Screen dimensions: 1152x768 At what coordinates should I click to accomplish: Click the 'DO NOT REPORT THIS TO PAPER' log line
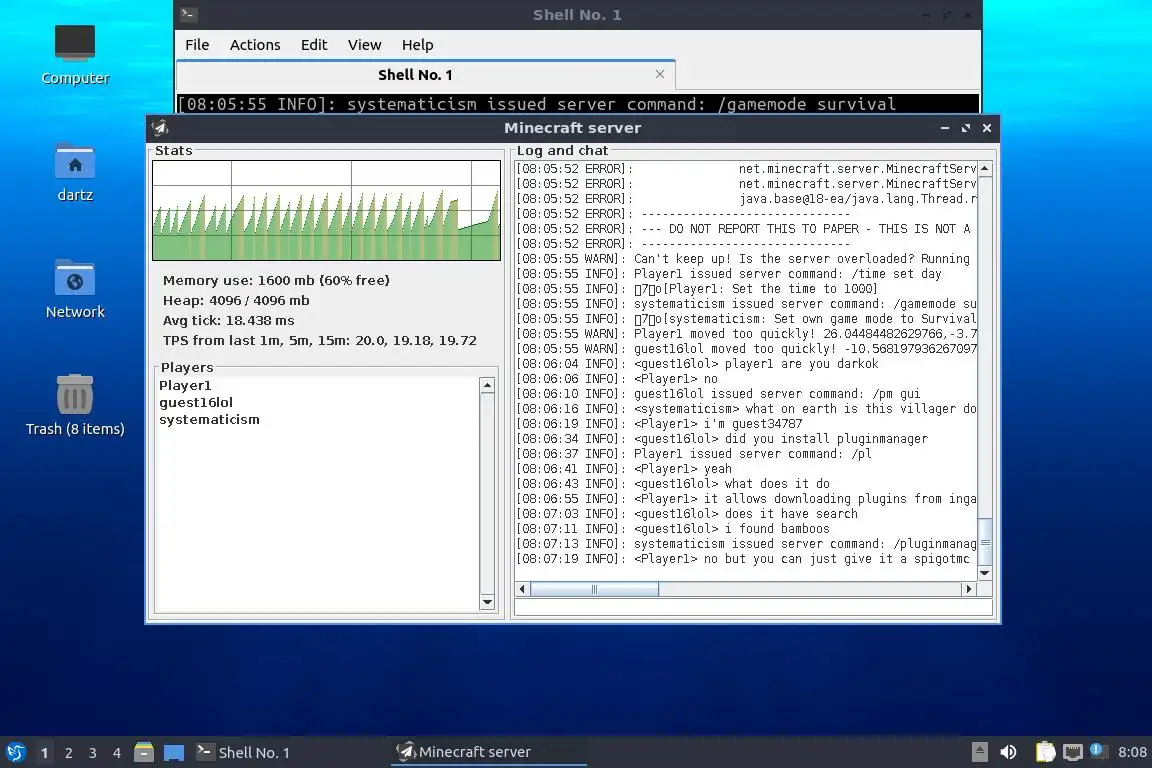coord(744,229)
